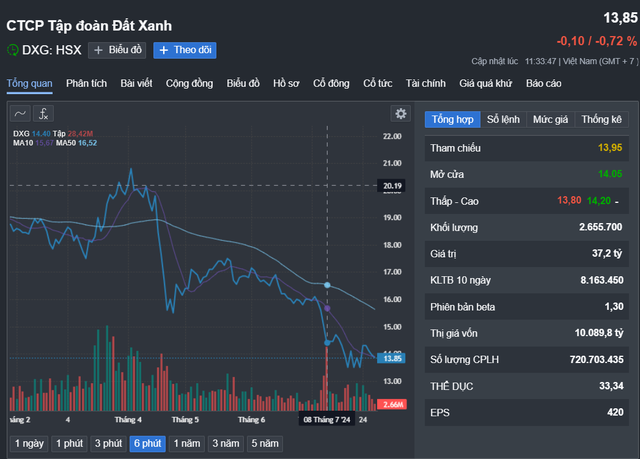Select the 1 ngày time range
640x459 pixels.
click(x=28, y=443)
